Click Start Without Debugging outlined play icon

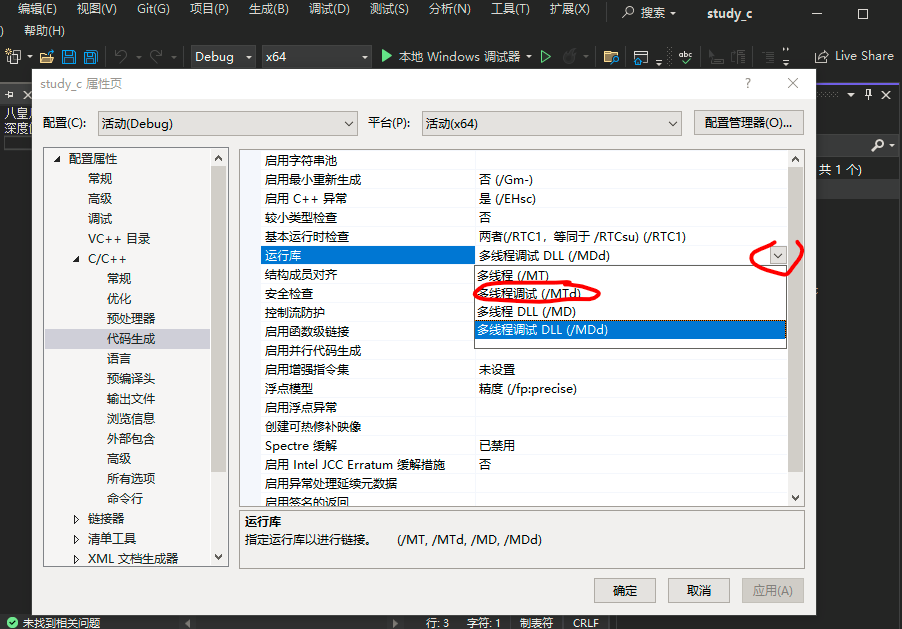coord(546,57)
